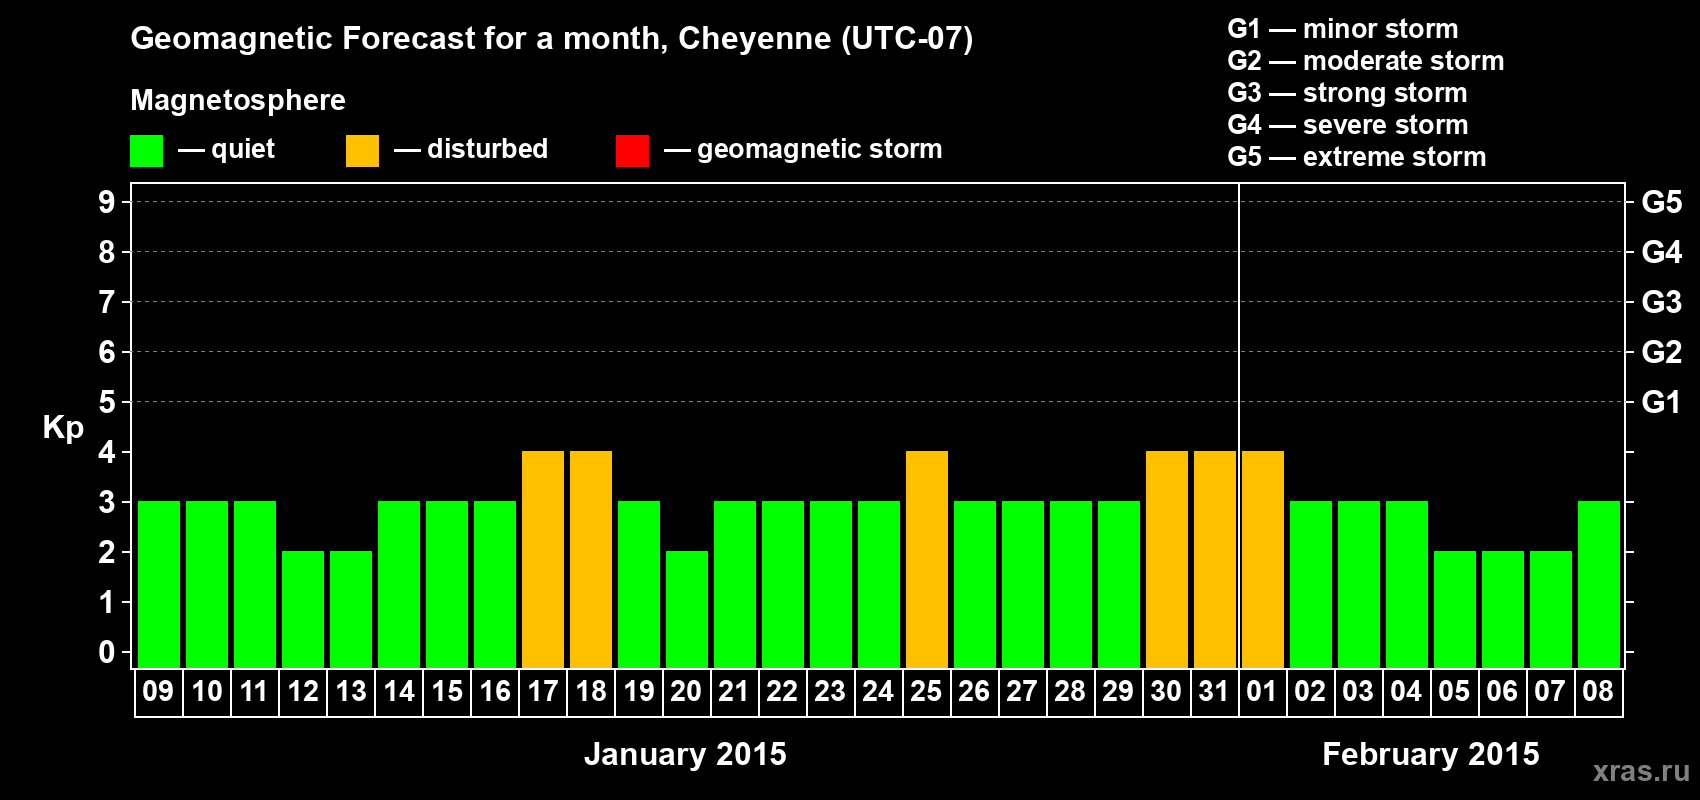Click the orange disturbed legend swatch

(x=362, y=151)
